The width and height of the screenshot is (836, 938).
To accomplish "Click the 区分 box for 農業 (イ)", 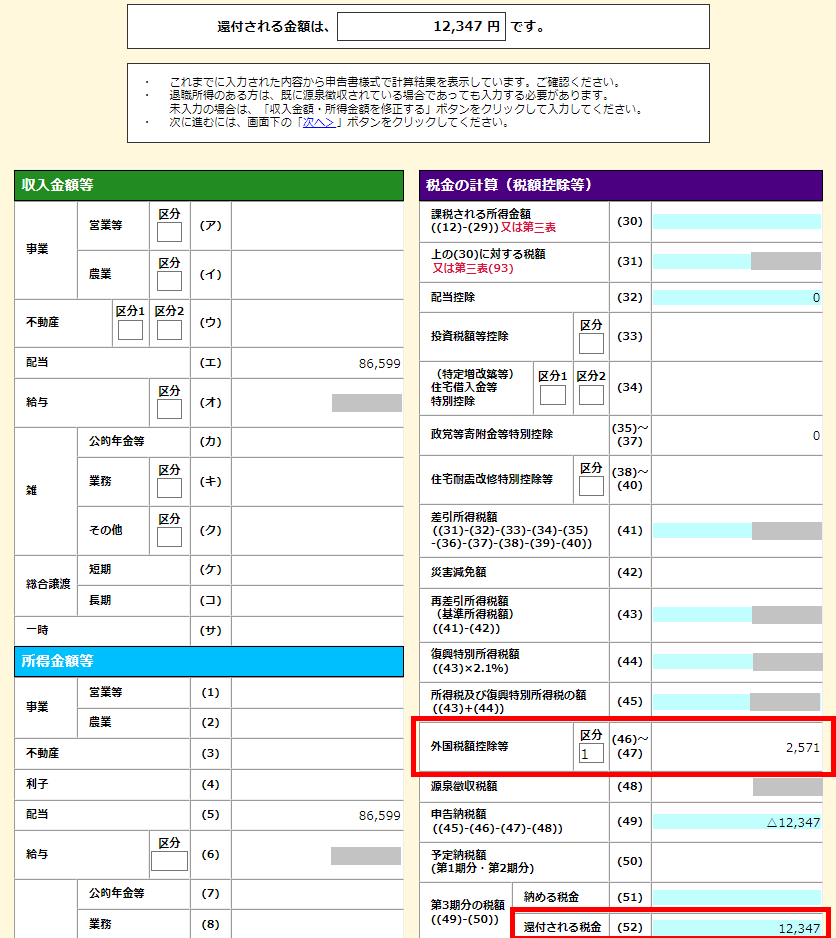I will pos(170,281).
